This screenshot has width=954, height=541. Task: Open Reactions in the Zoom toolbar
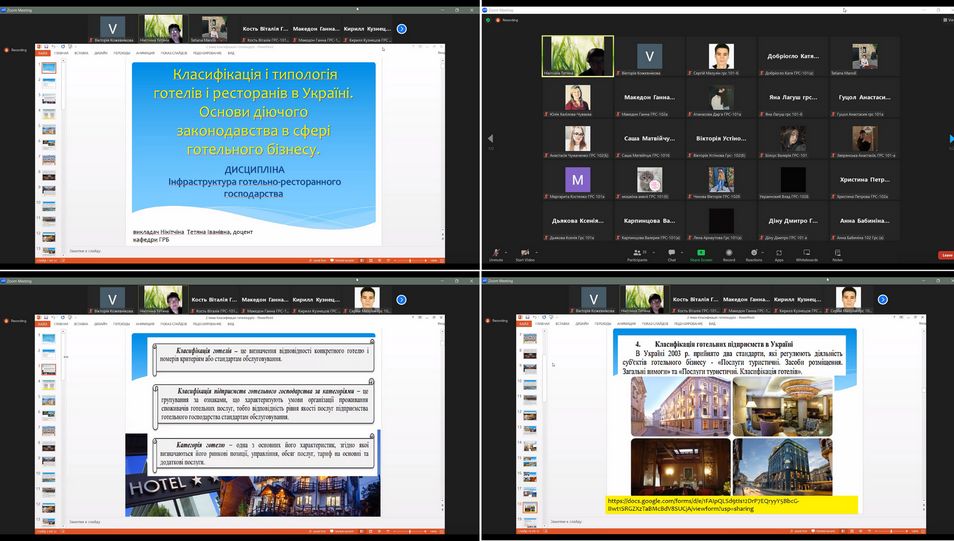tap(754, 254)
